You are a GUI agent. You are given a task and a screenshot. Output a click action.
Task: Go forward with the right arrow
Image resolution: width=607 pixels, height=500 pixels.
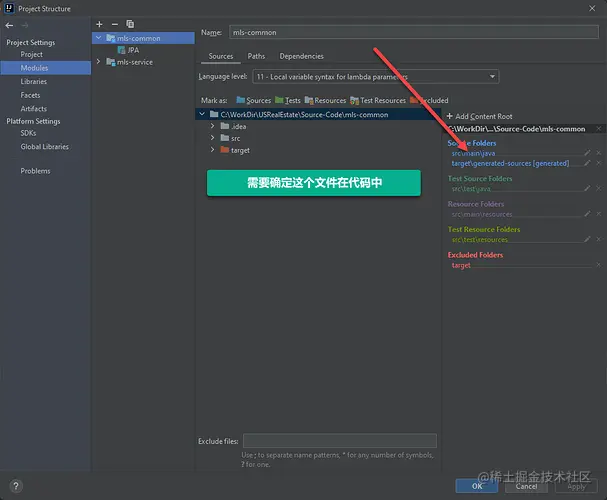click(25, 25)
